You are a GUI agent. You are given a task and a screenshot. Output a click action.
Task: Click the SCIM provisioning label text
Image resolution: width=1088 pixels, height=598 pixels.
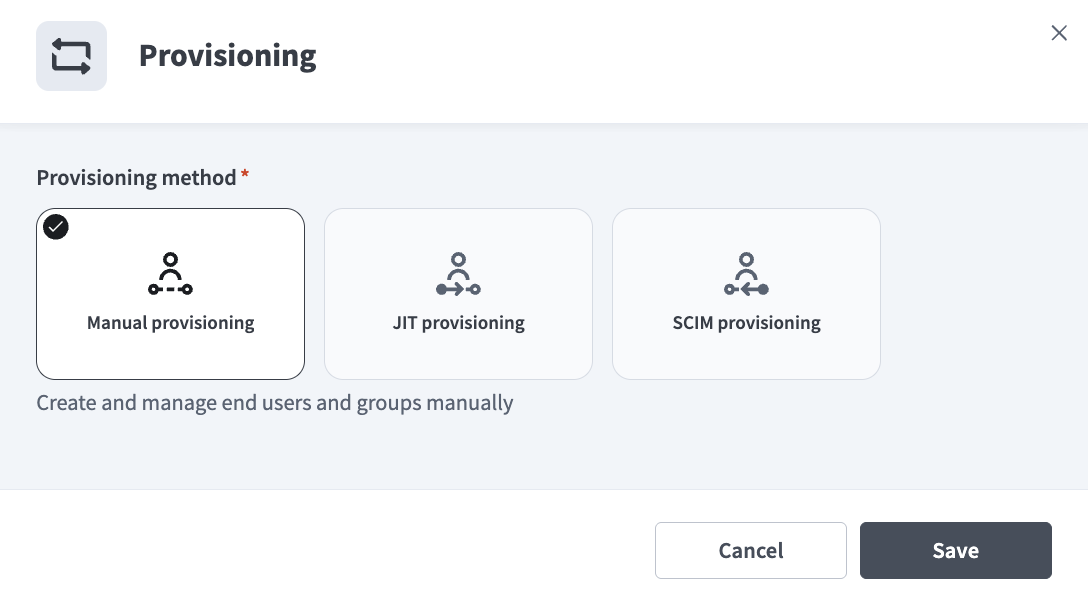(746, 323)
